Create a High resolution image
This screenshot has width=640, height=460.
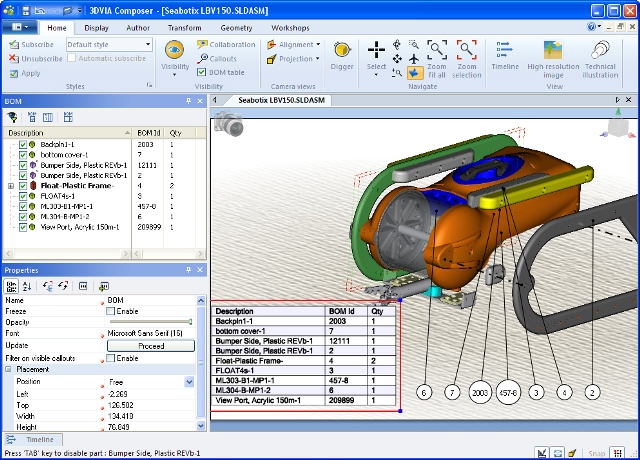pos(553,50)
